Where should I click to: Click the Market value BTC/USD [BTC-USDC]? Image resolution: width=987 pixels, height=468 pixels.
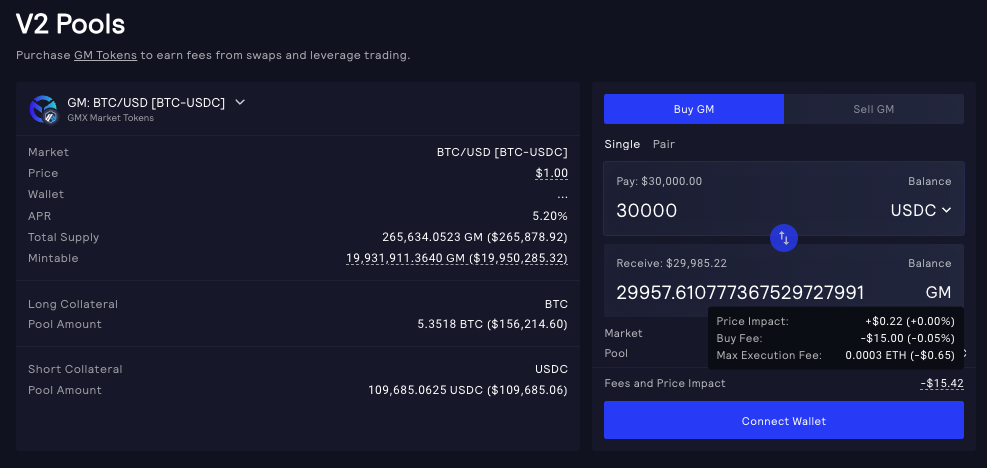click(502, 152)
